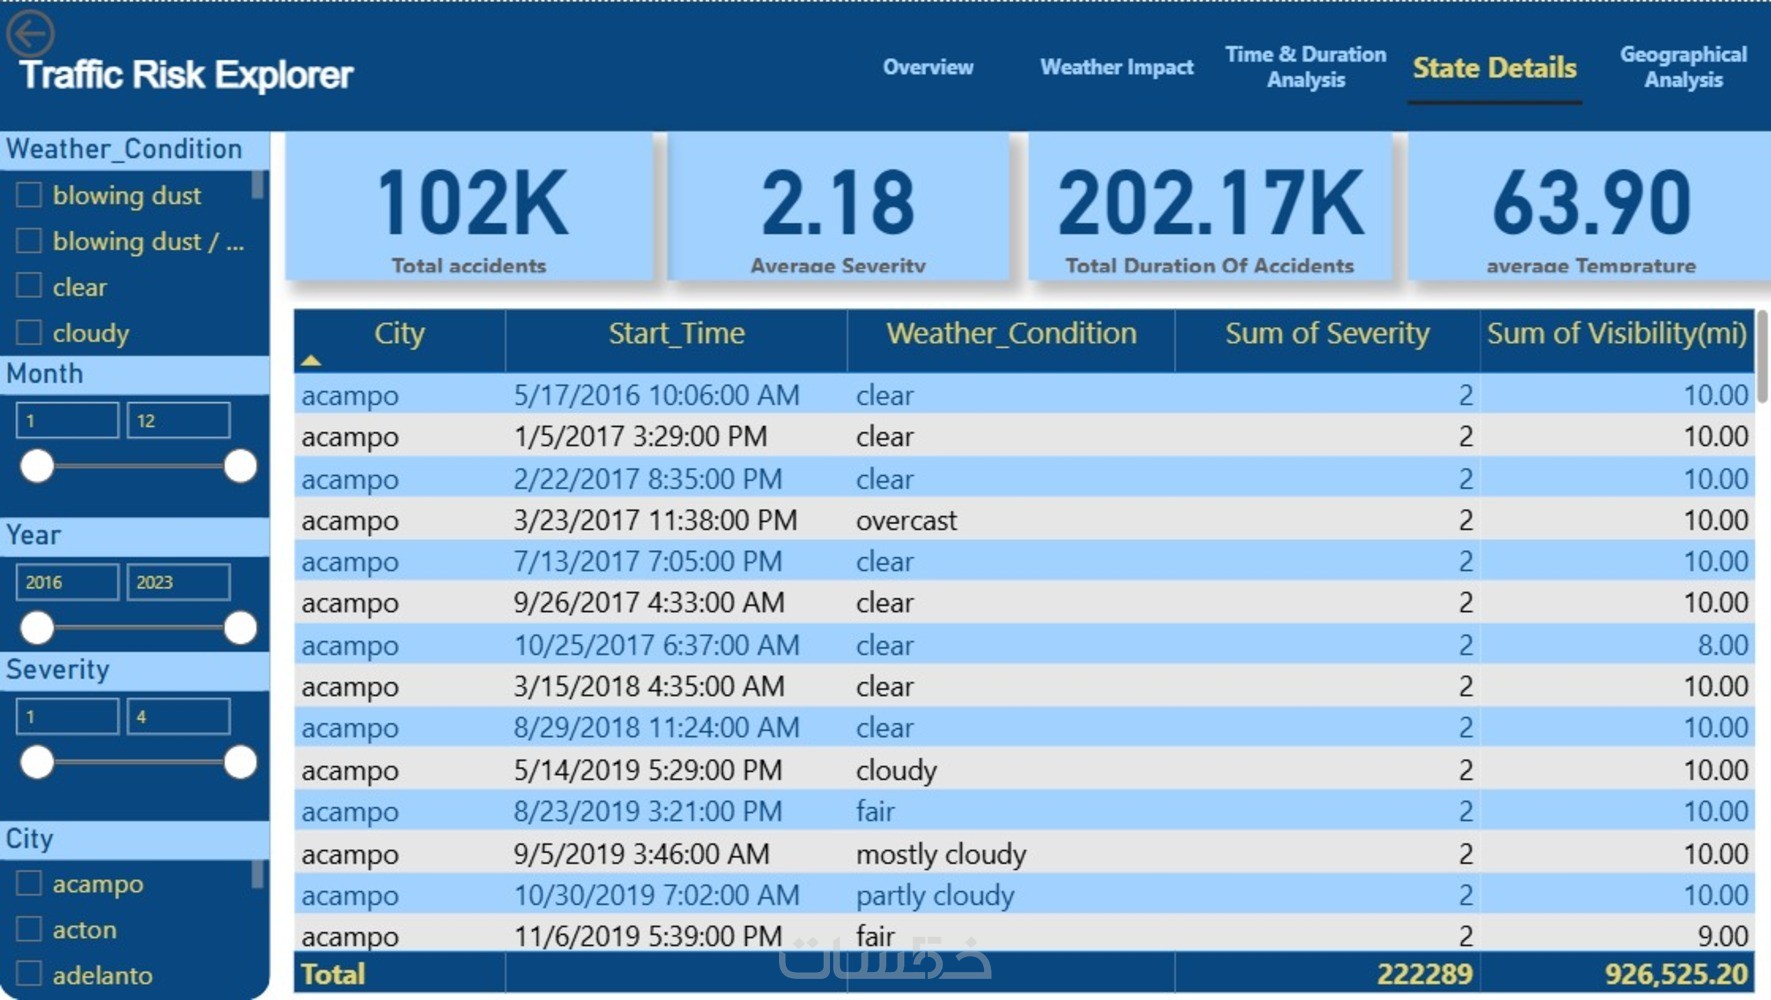Click the 202.17K Total Duration card
Image resolution: width=1771 pixels, height=1000 pixels.
1210,206
